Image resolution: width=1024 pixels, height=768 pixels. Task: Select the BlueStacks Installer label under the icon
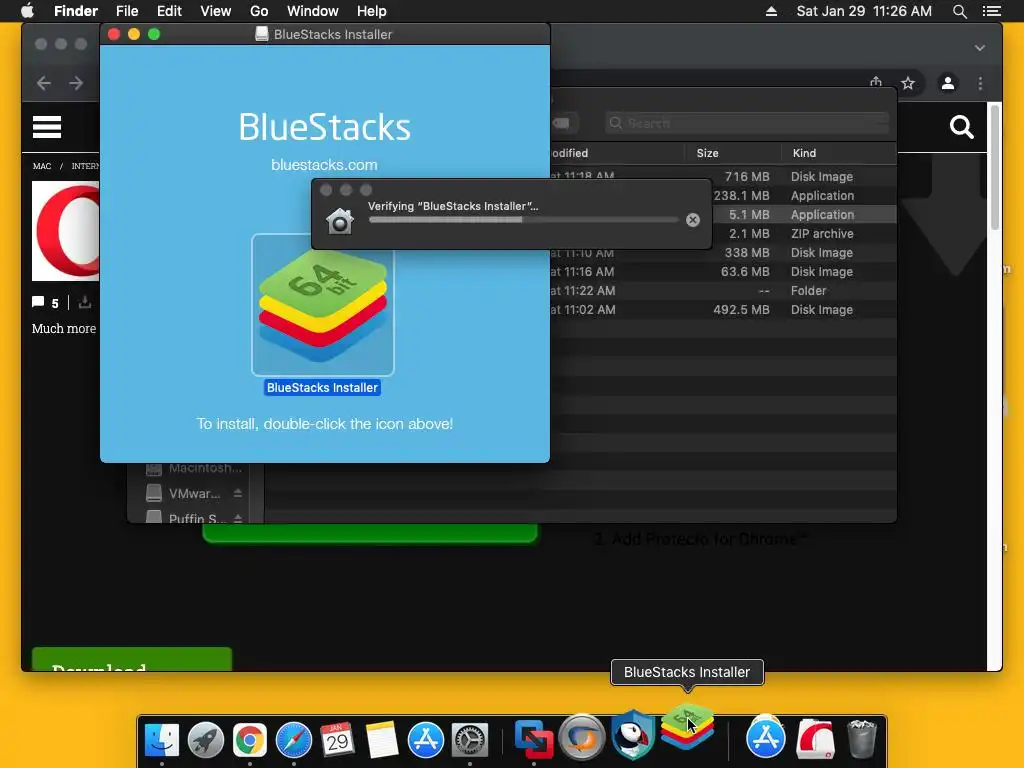pyautogui.click(x=323, y=388)
